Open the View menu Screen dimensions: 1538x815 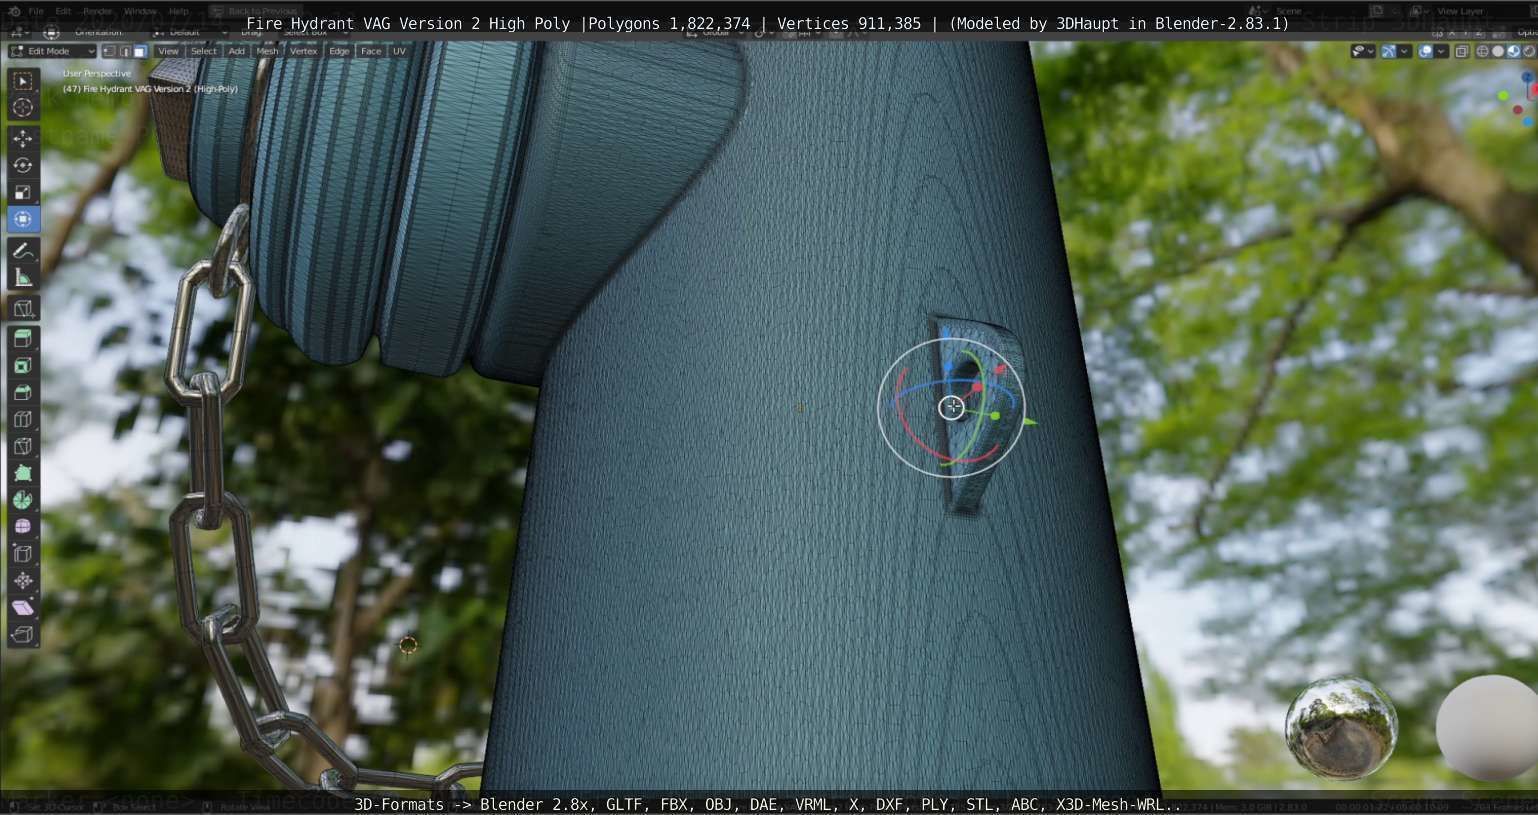168,51
